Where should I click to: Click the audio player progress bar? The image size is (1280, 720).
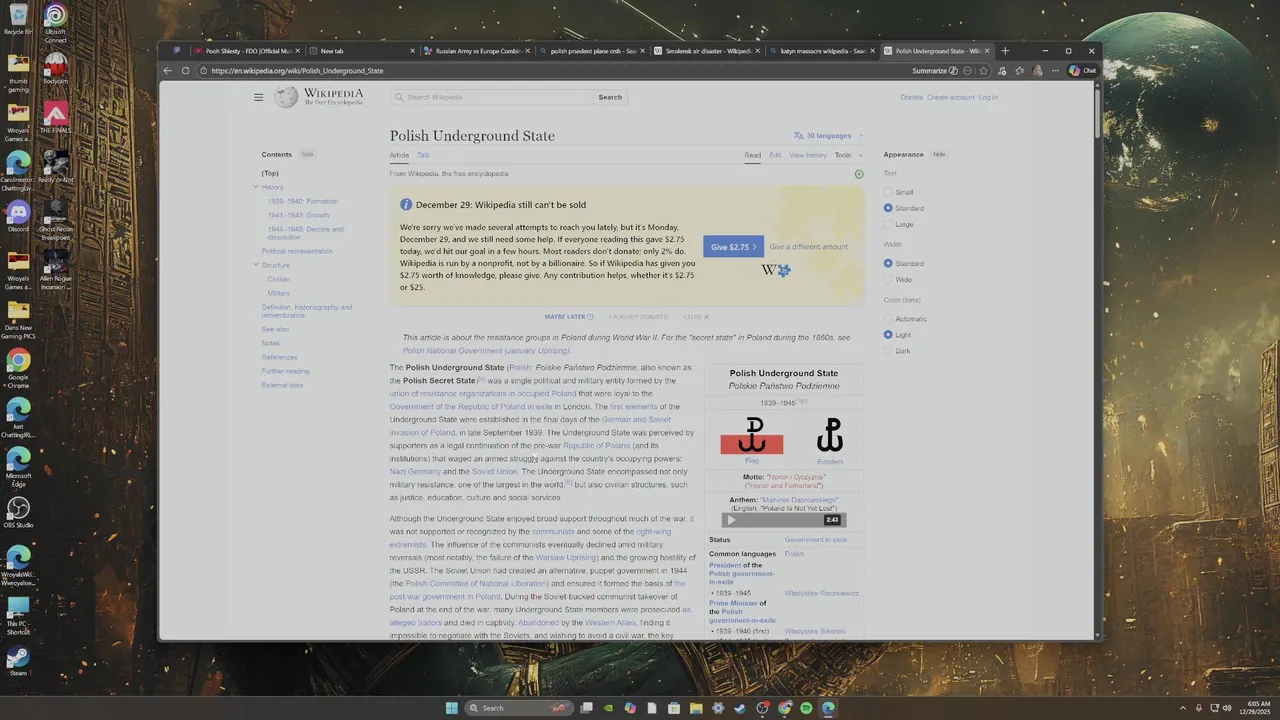[782, 520]
